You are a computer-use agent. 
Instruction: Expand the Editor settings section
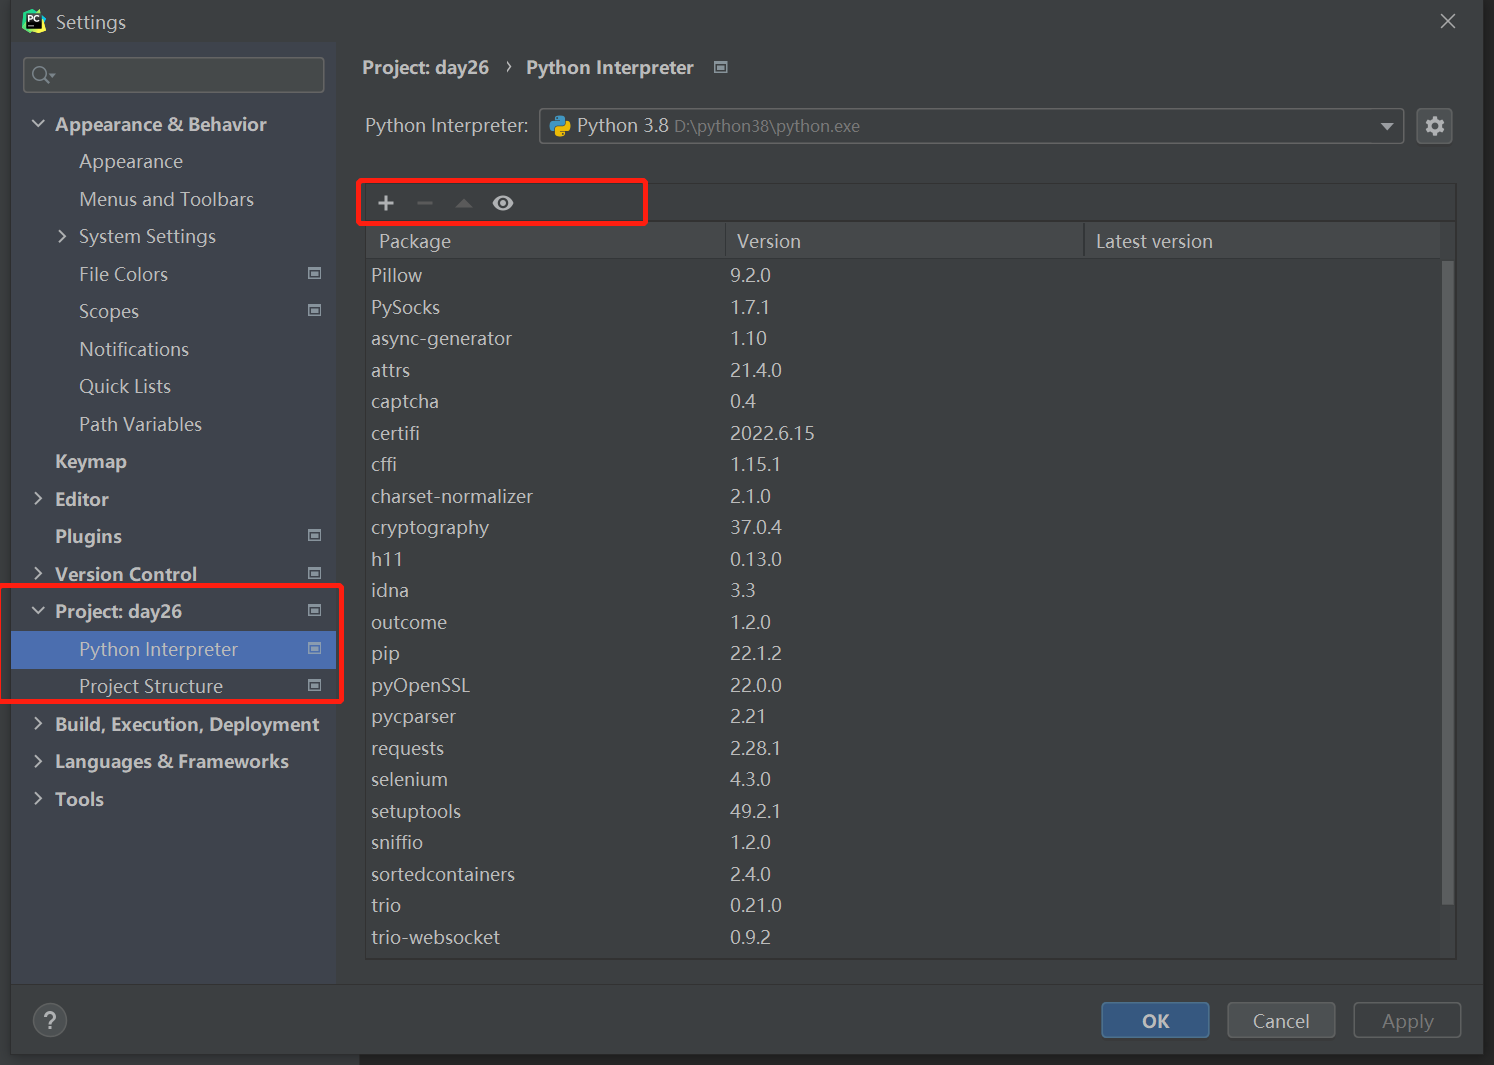coord(38,499)
